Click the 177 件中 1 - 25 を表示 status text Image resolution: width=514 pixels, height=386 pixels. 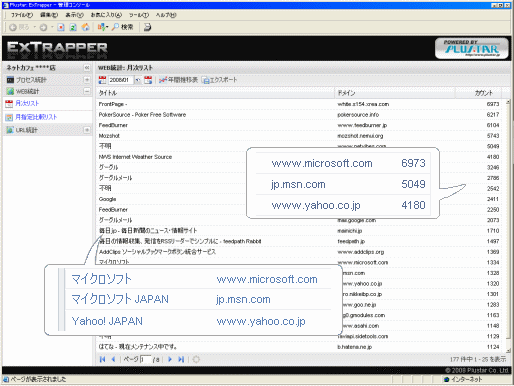click(x=478, y=359)
